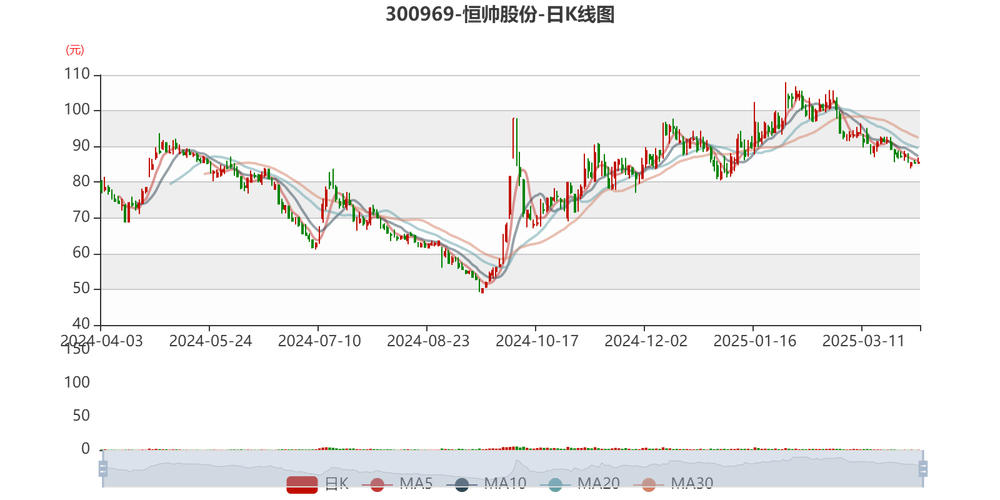Click the 100 price axis label above 90

coord(78,110)
